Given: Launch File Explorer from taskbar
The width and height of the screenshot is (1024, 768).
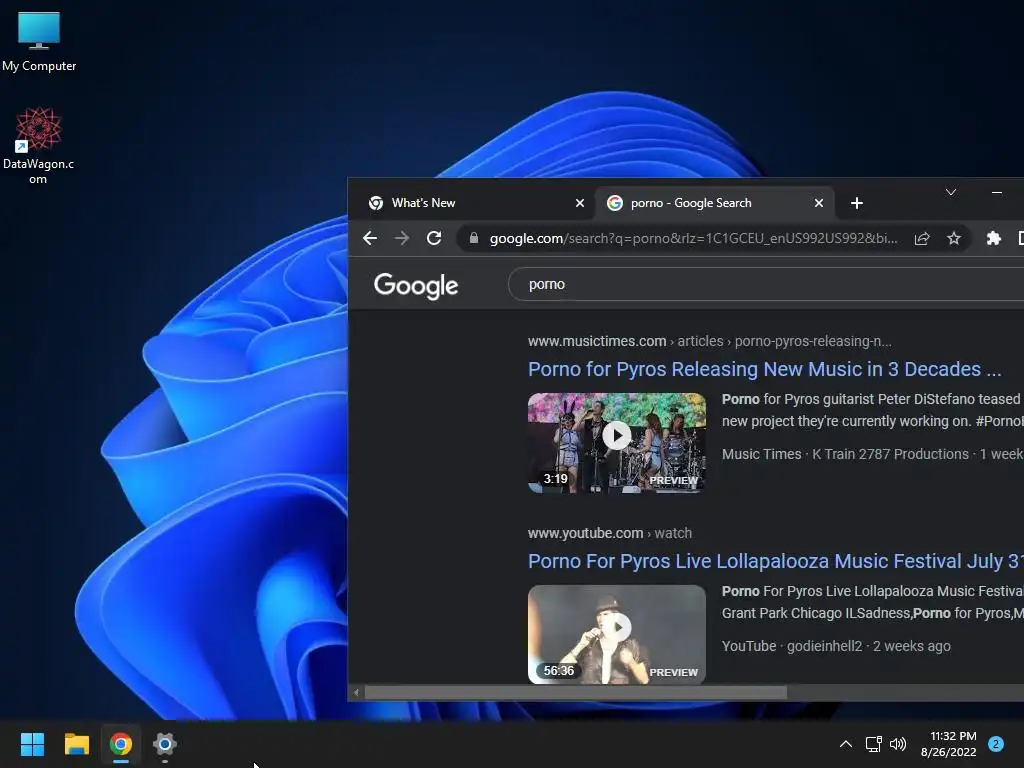Looking at the screenshot, I should point(76,744).
